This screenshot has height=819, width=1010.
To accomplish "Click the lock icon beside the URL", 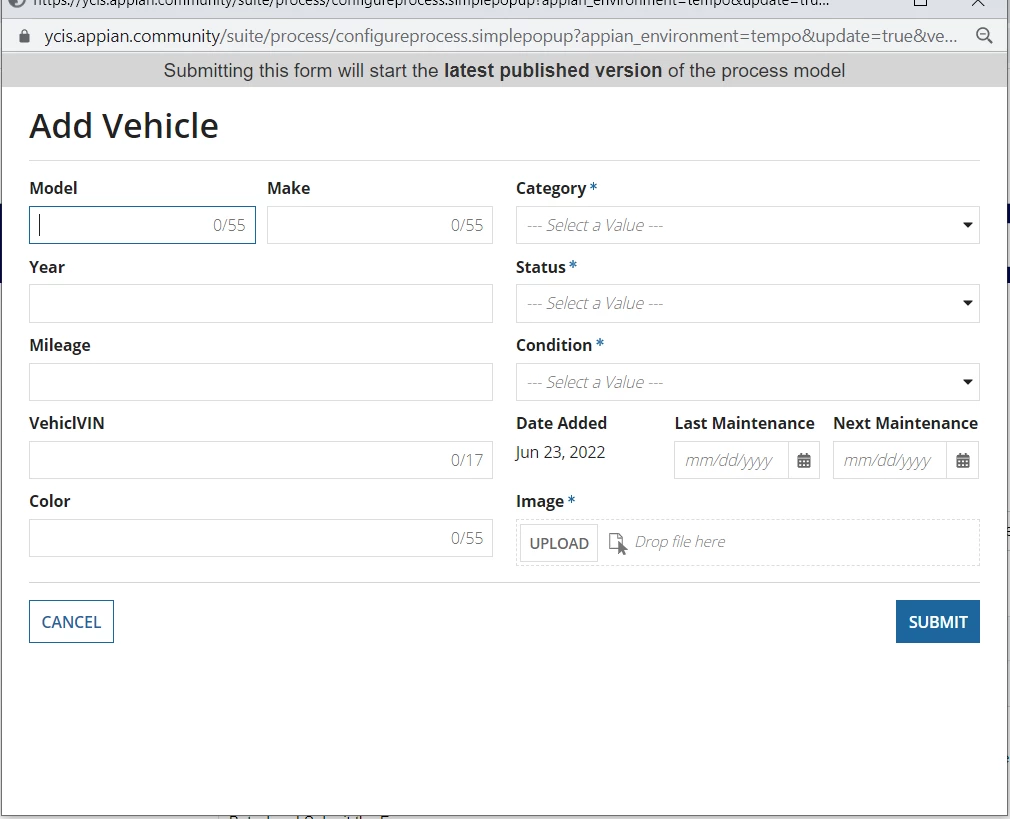I will (x=24, y=36).
